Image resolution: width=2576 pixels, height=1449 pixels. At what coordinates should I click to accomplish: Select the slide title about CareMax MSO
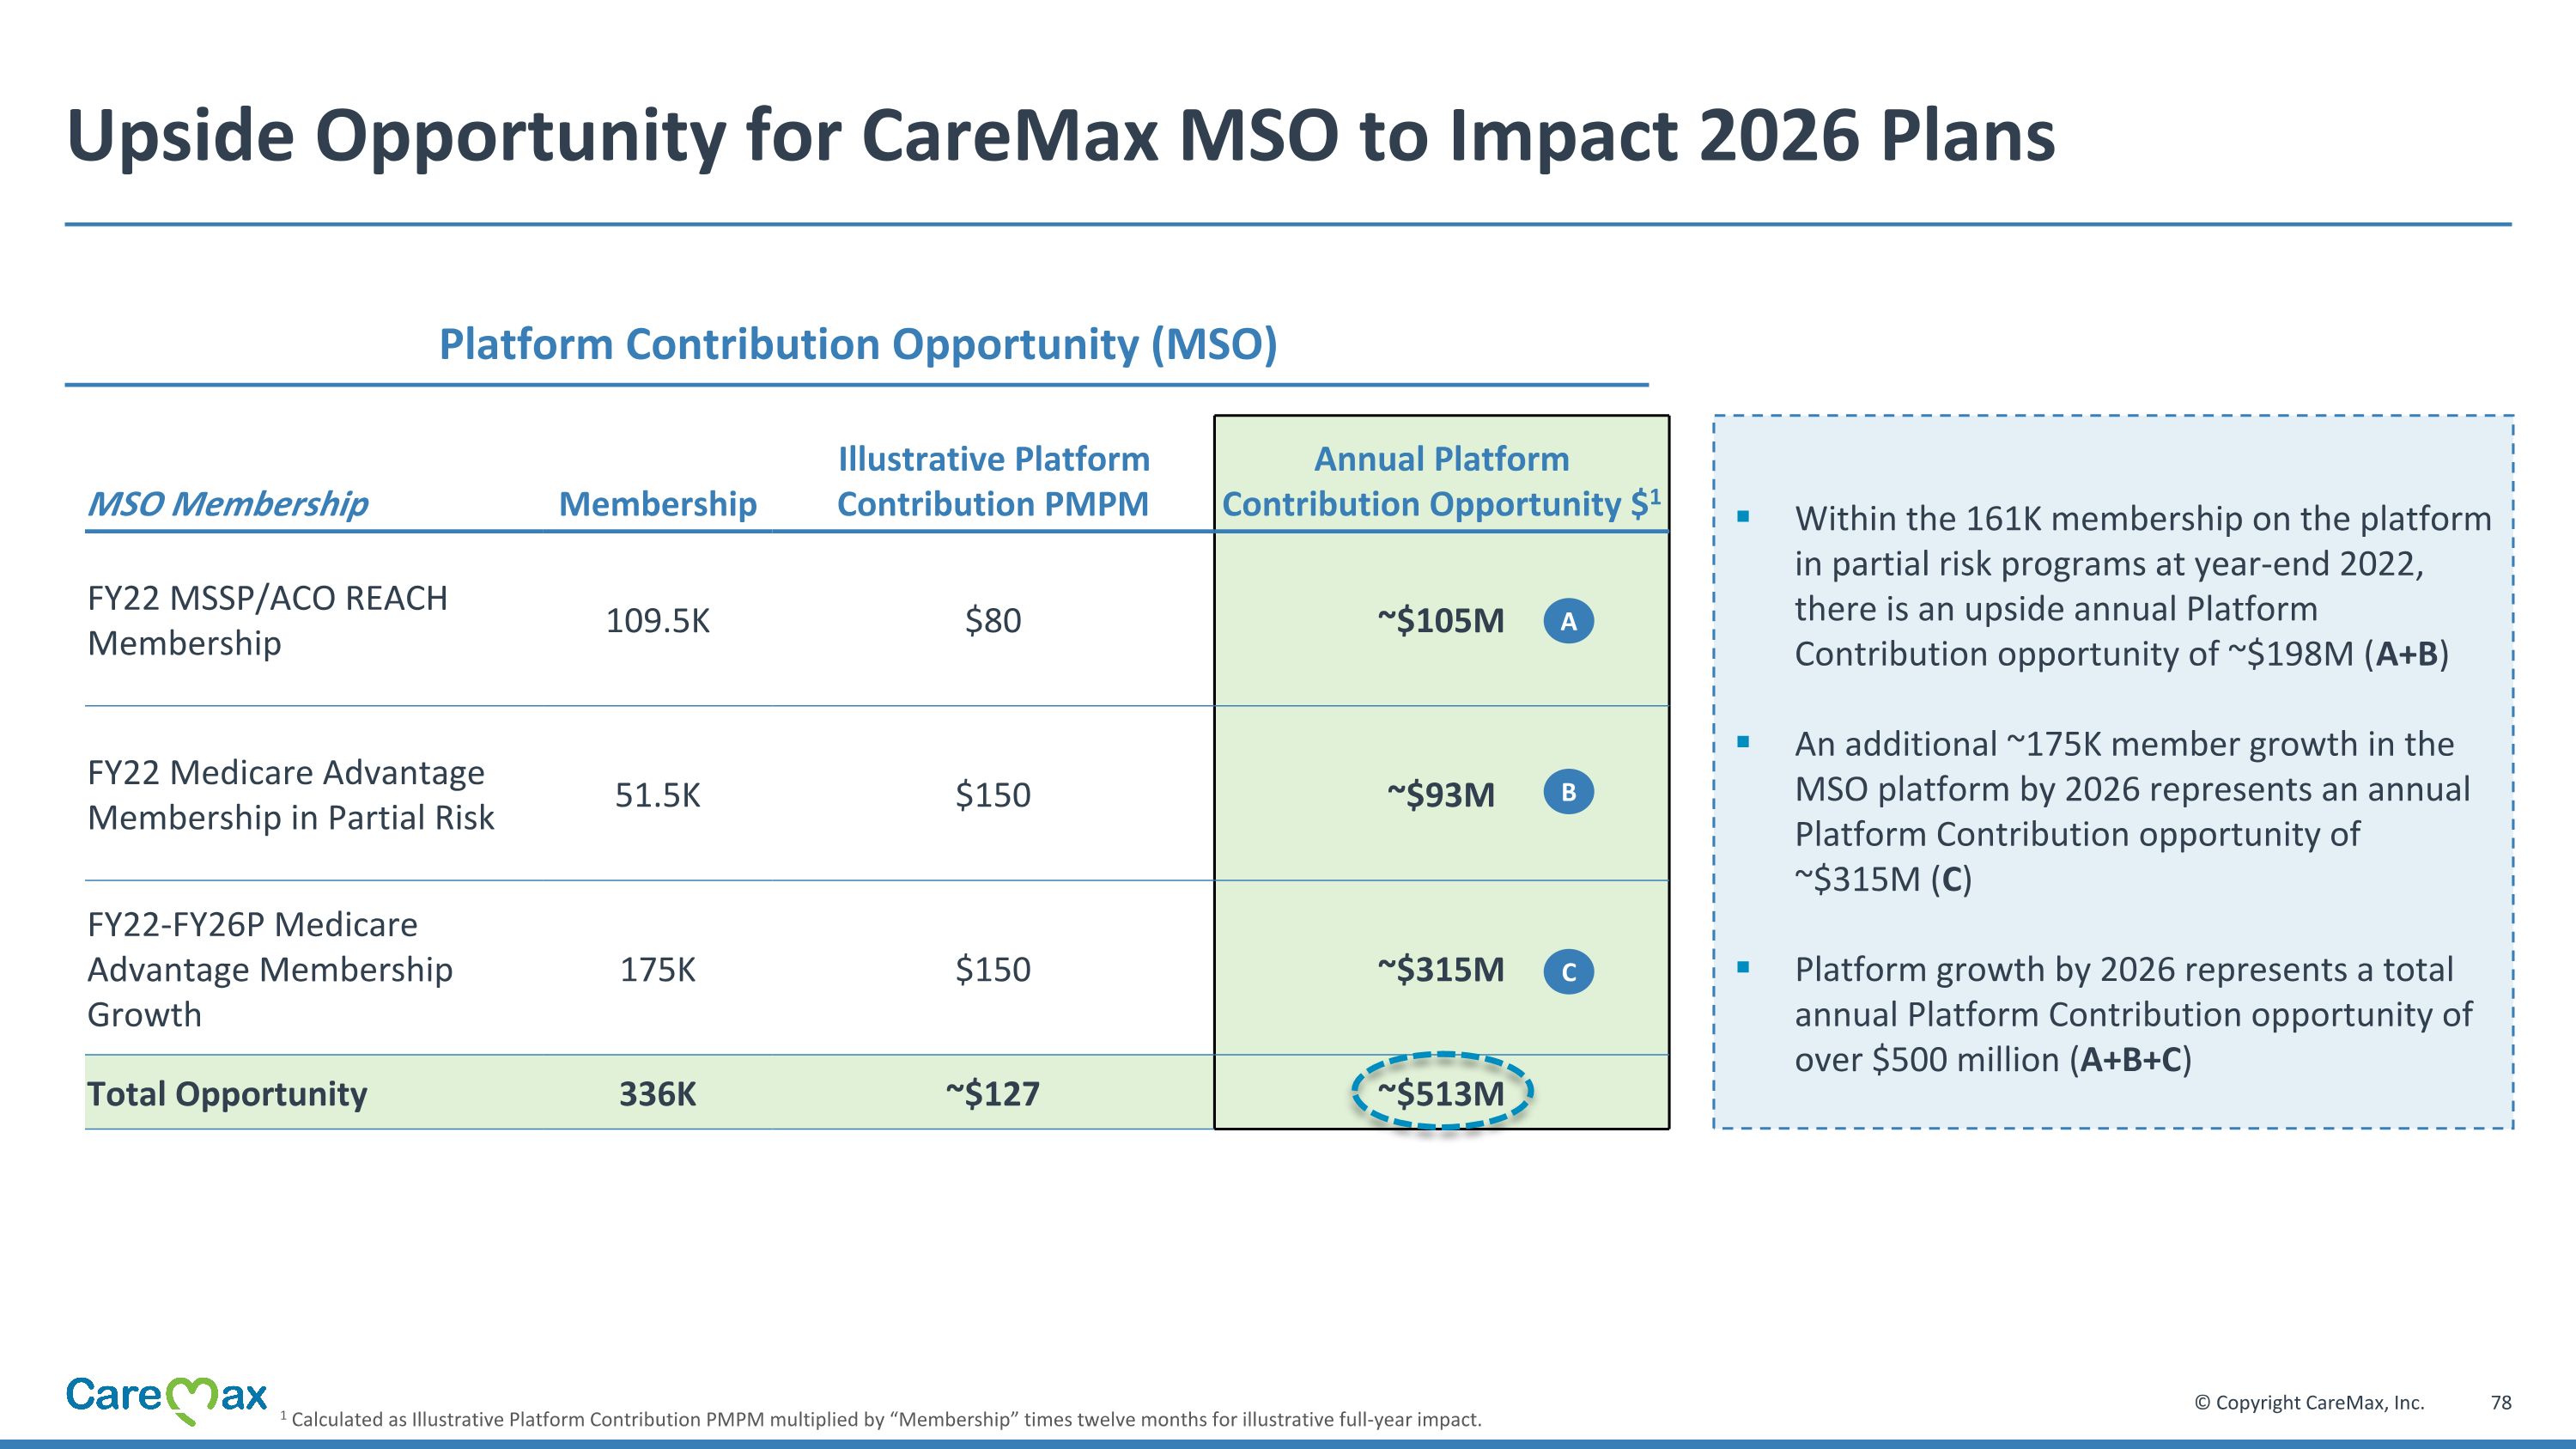1060,136
